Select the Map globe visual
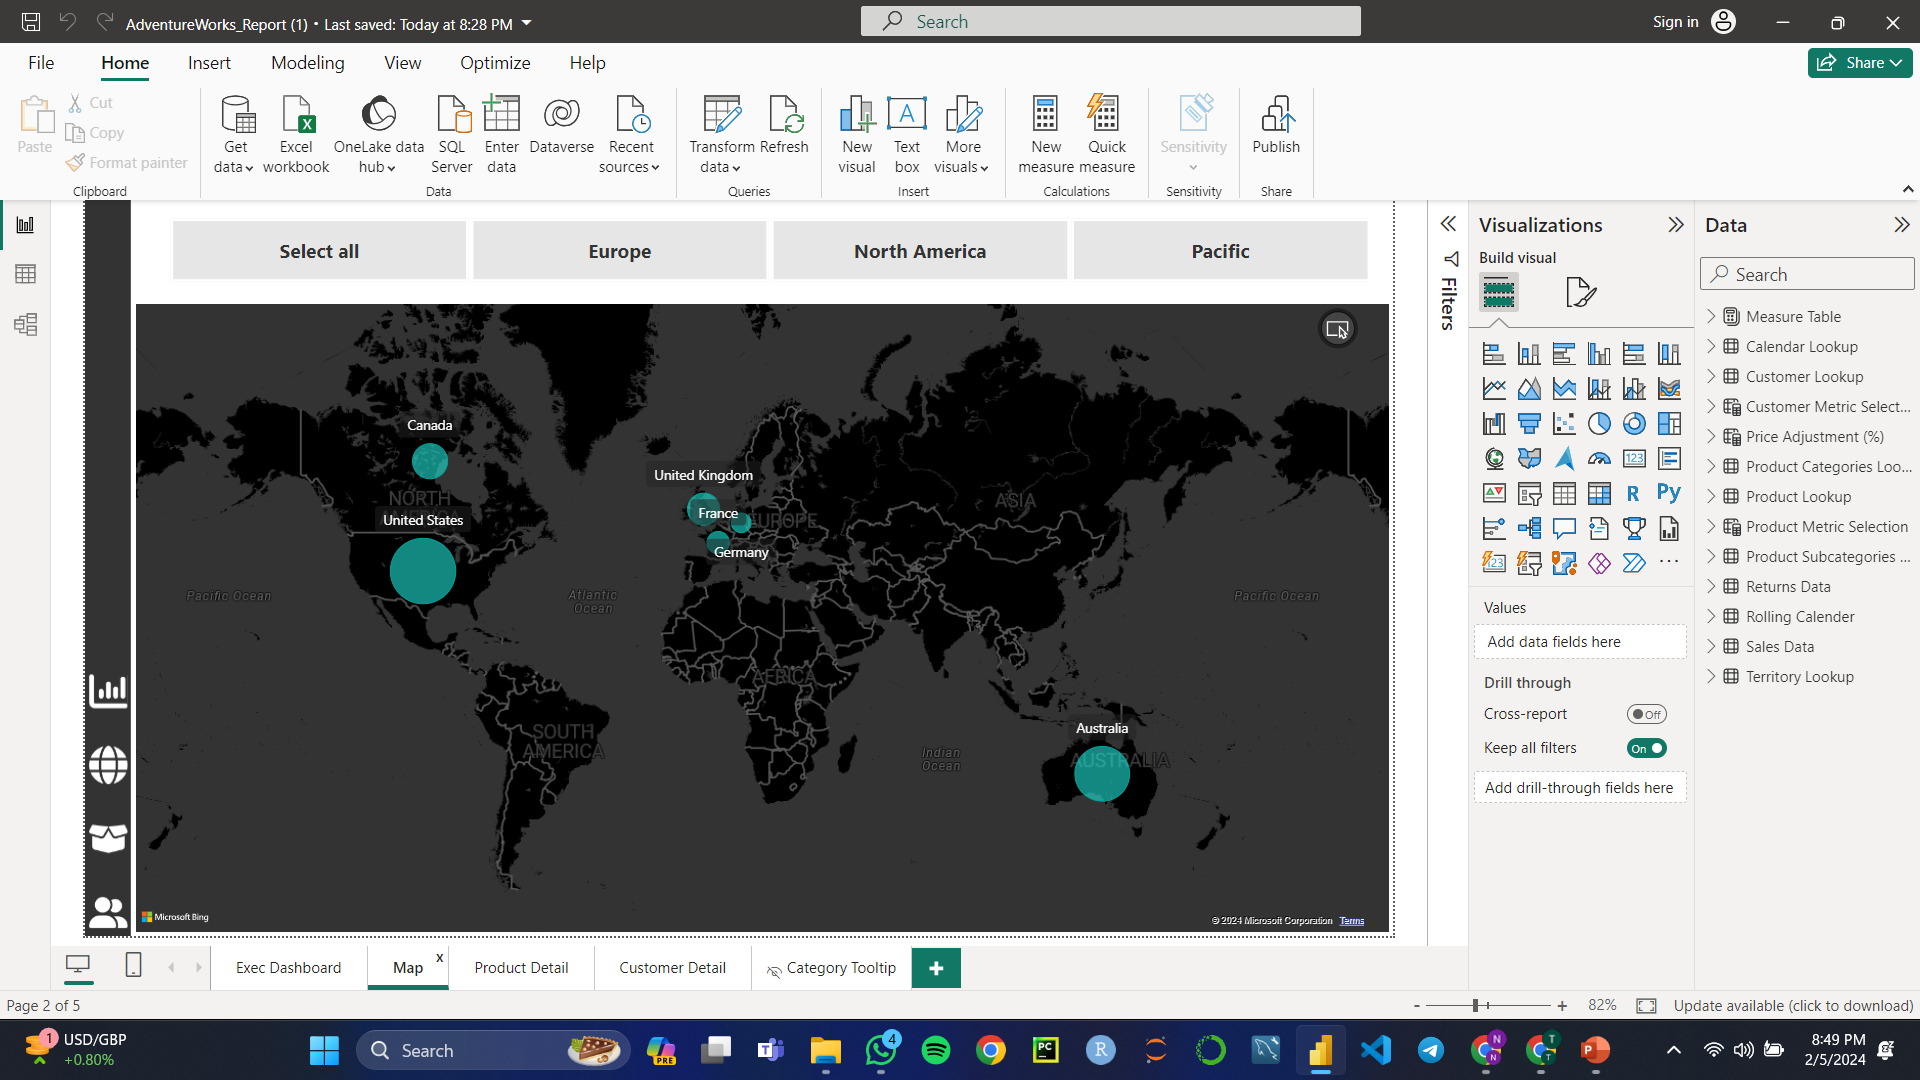The height and width of the screenshot is (1080, 1920). click(x=1494, y=459)
